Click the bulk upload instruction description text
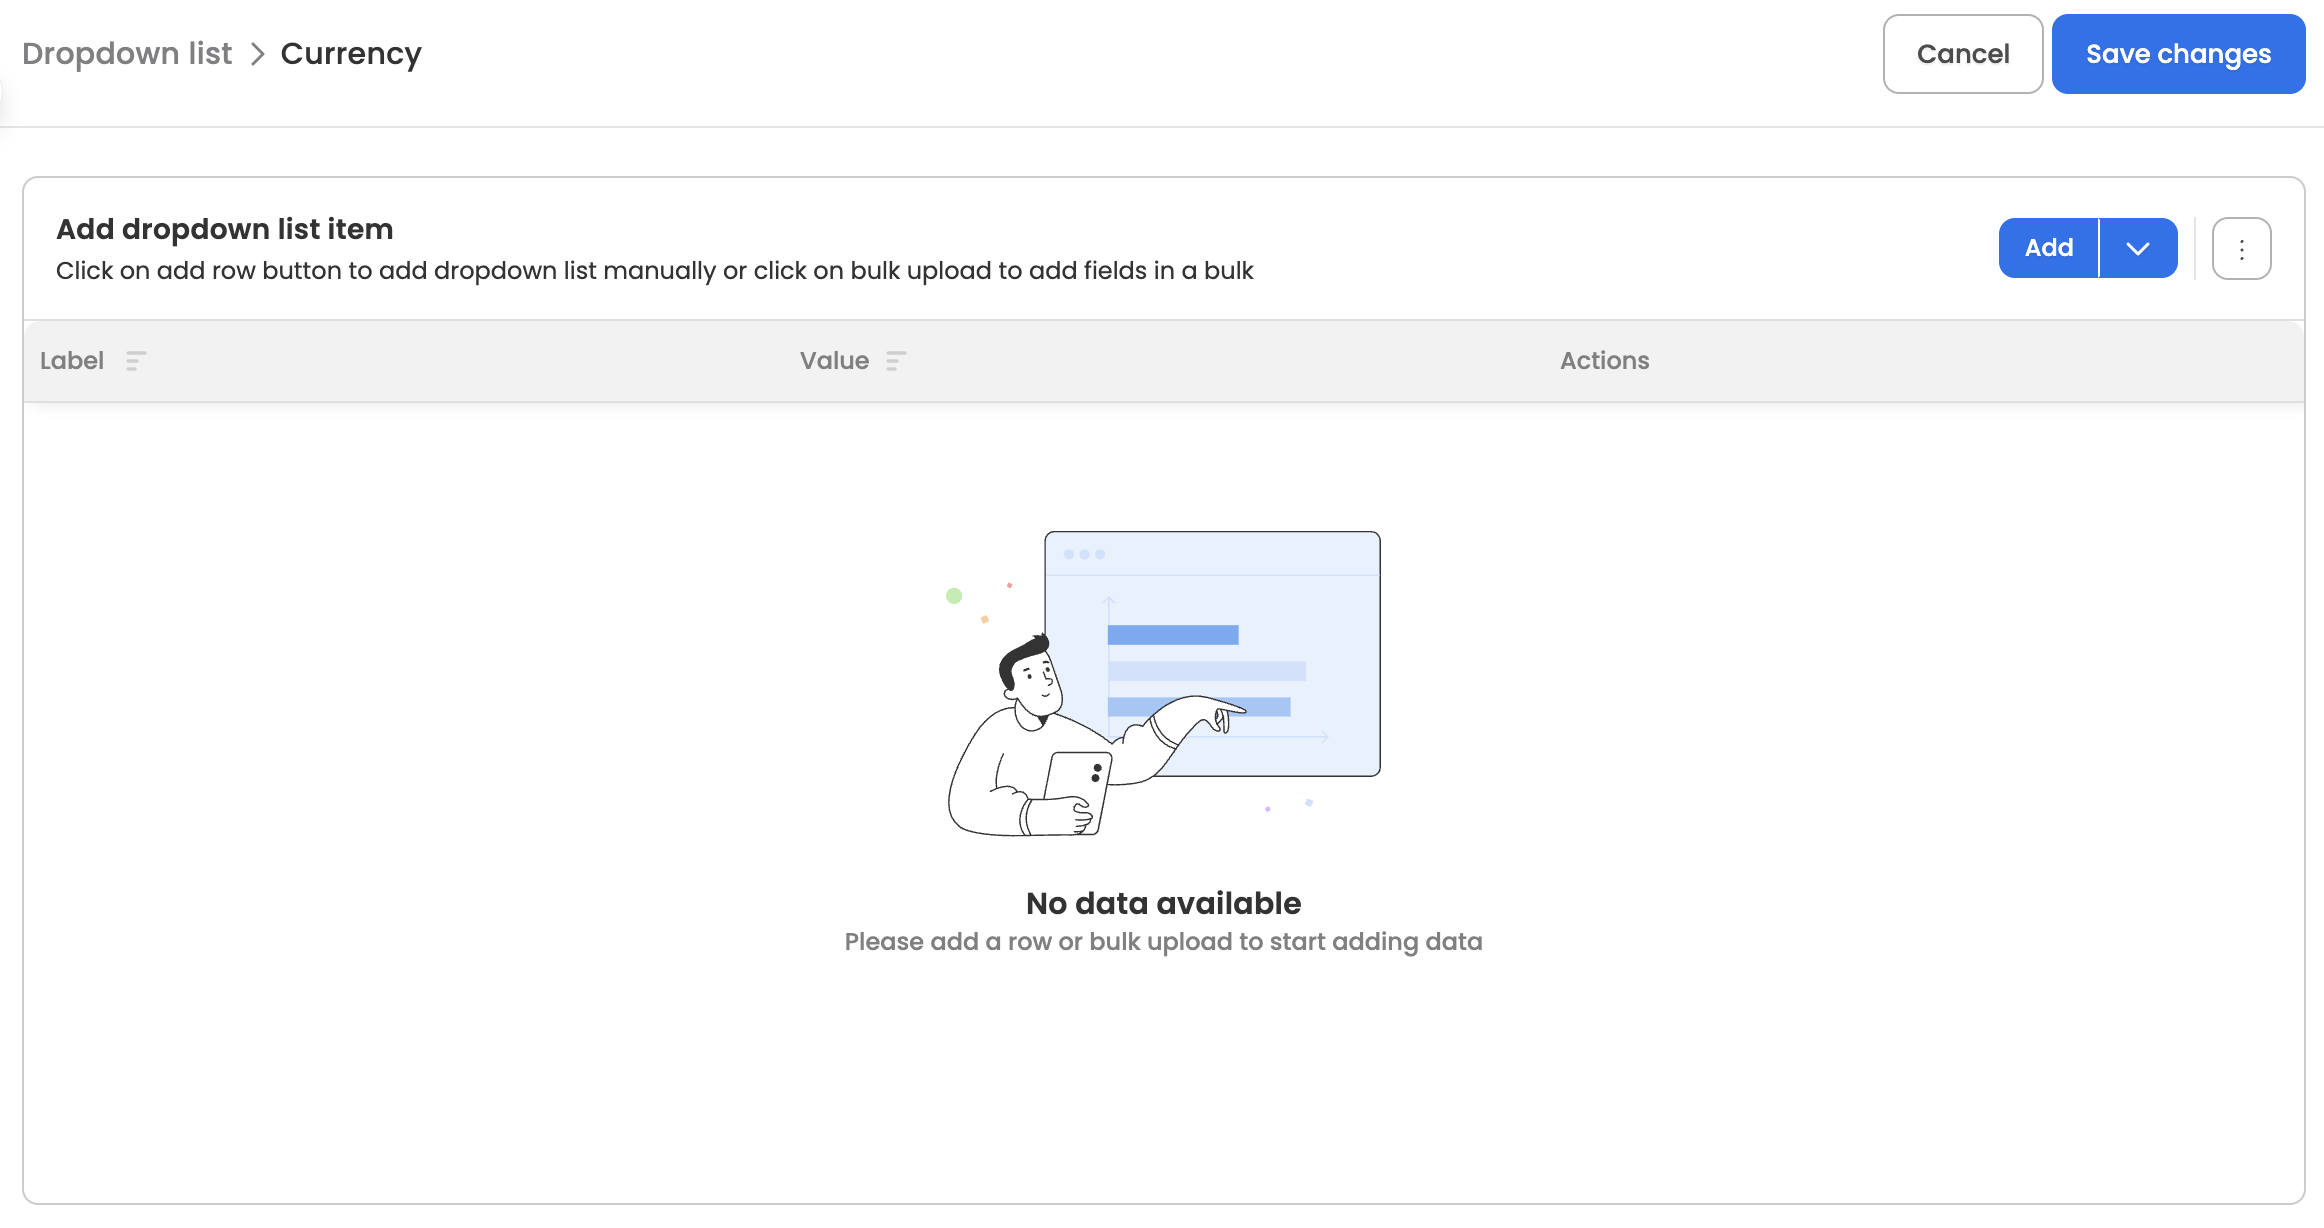 pos(654,271)
